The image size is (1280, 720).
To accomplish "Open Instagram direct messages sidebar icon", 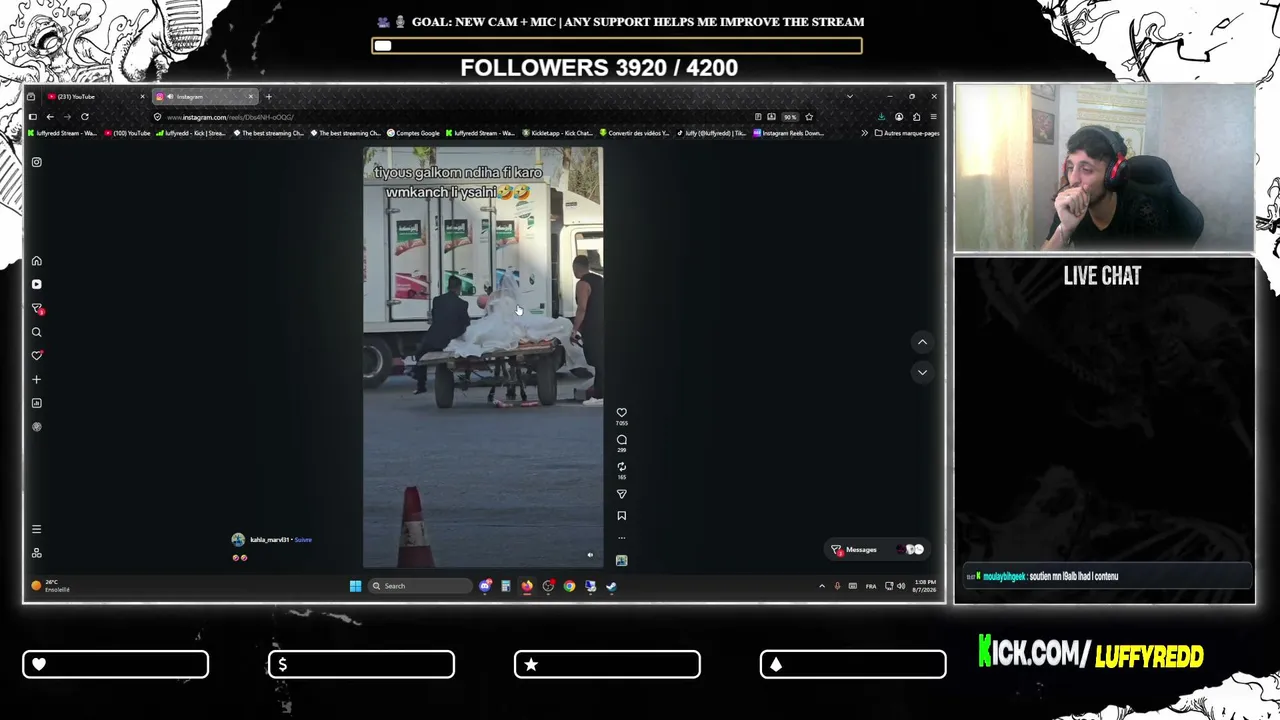I will pos(37,308).
